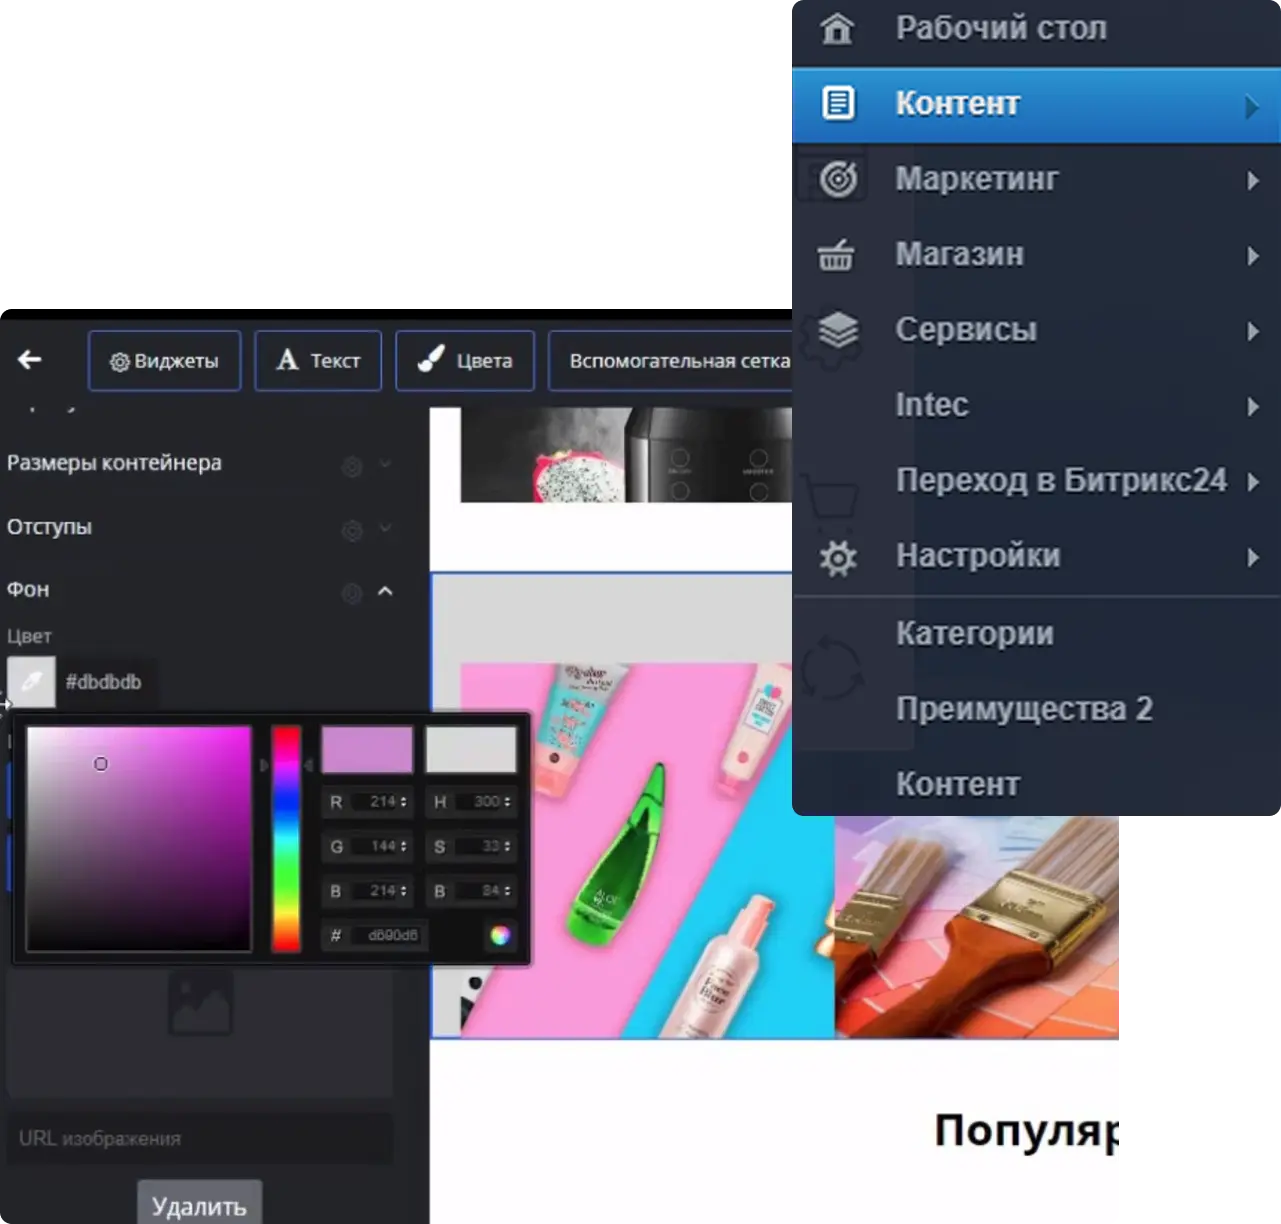Screen dimensions: 1281x1224
Task: Click the gear icon in the Фон row
Action: point(351,593)
